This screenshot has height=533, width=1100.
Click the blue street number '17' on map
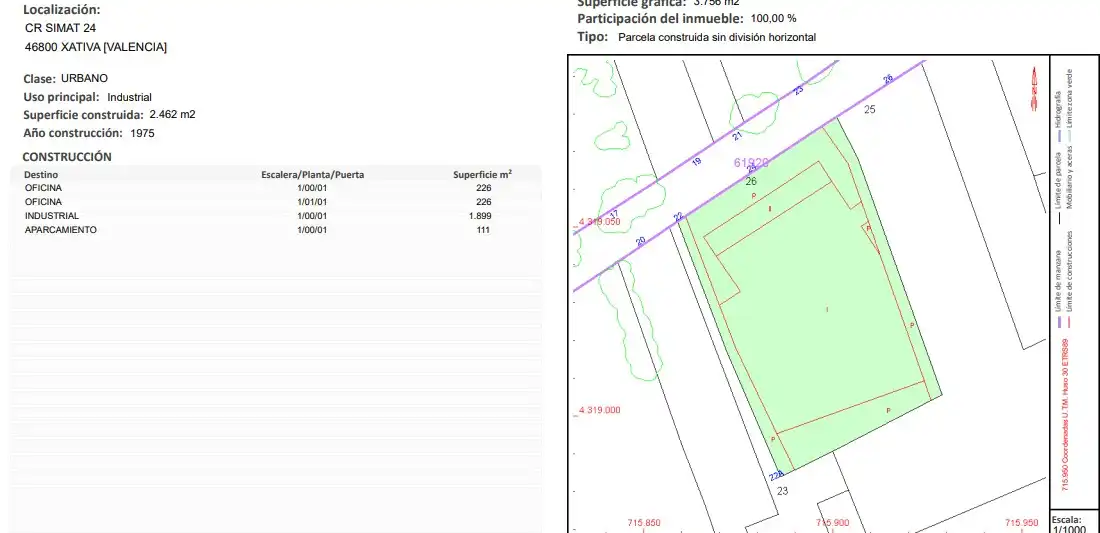tap(613, 215)
